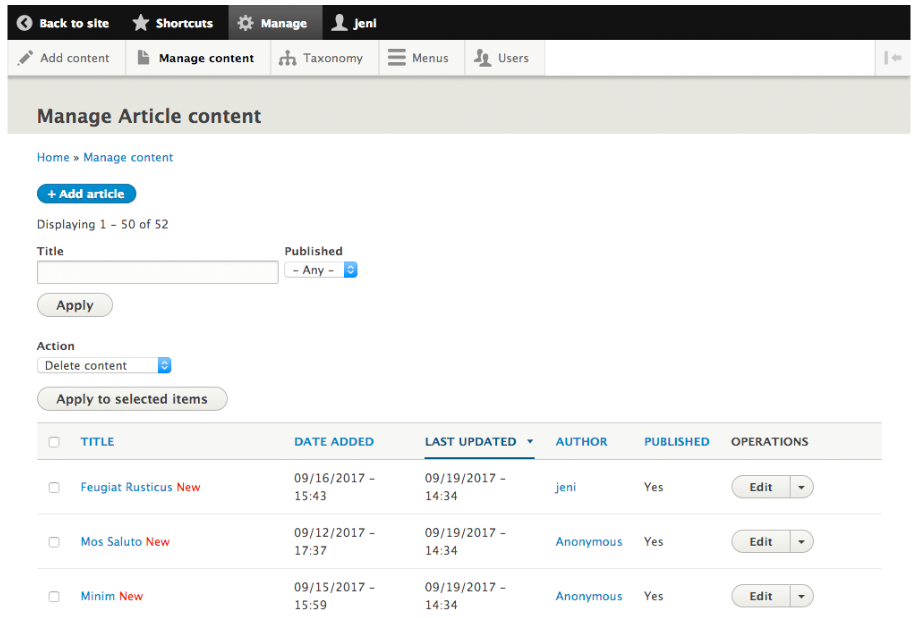Click the Apply filter button
Viewport: 913px width, 618px height.
(x=75, y=305)
